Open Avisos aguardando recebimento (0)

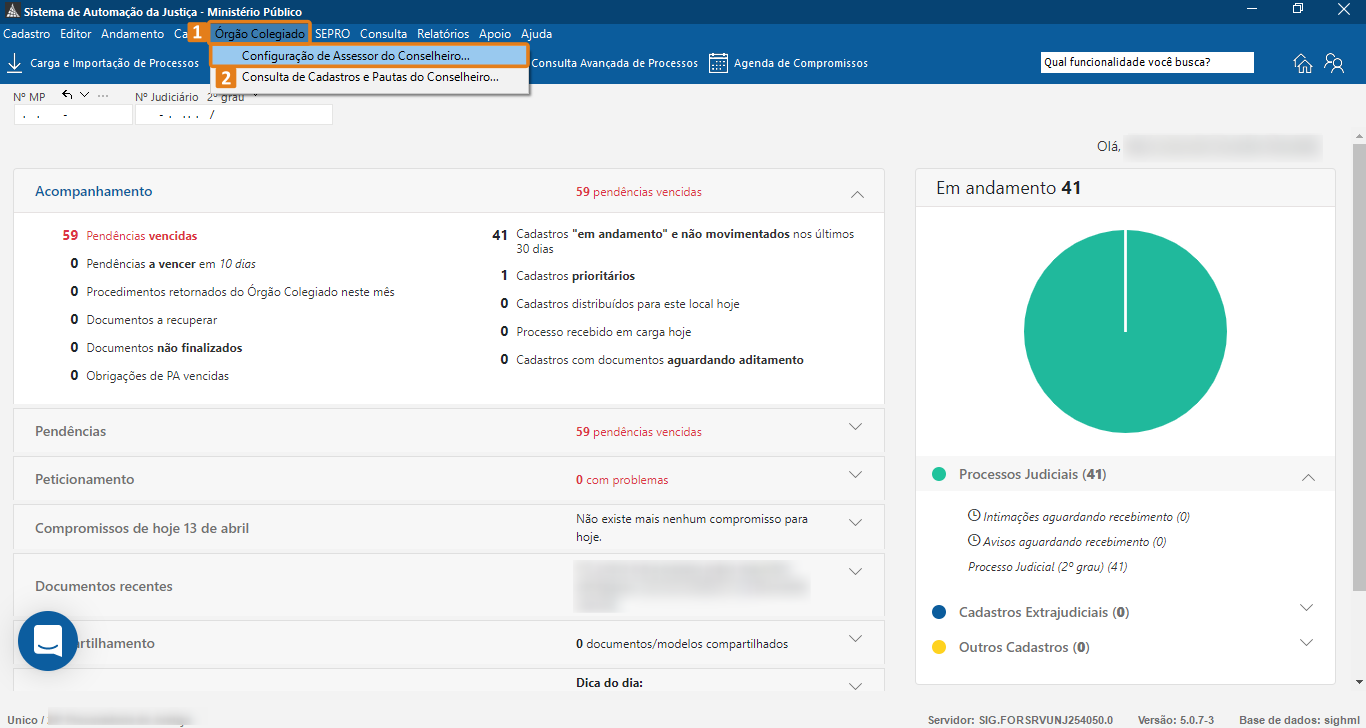click(x=1067, y=542)
